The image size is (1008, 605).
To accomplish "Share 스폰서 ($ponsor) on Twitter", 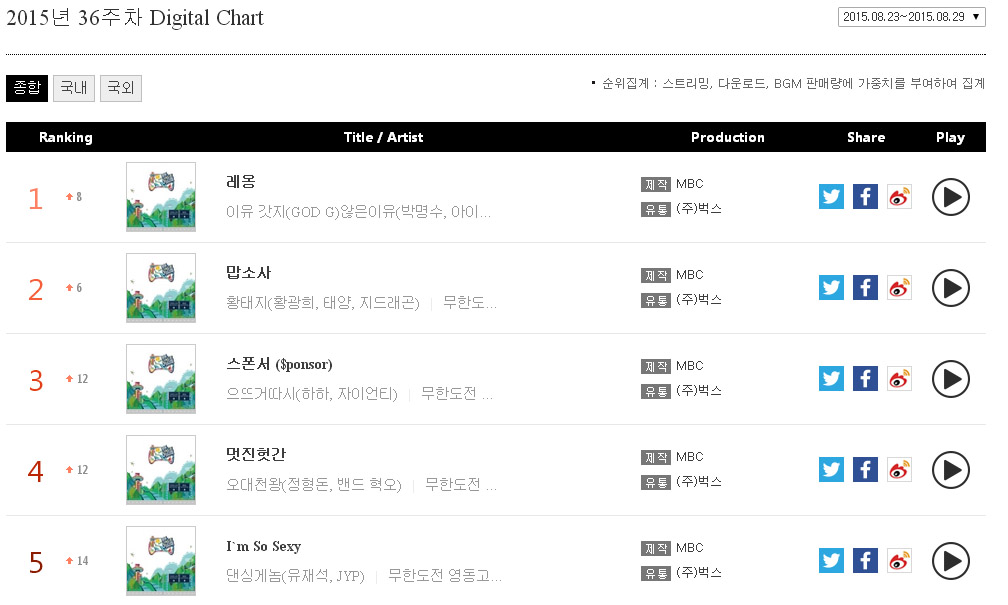I will click(831, 379).
